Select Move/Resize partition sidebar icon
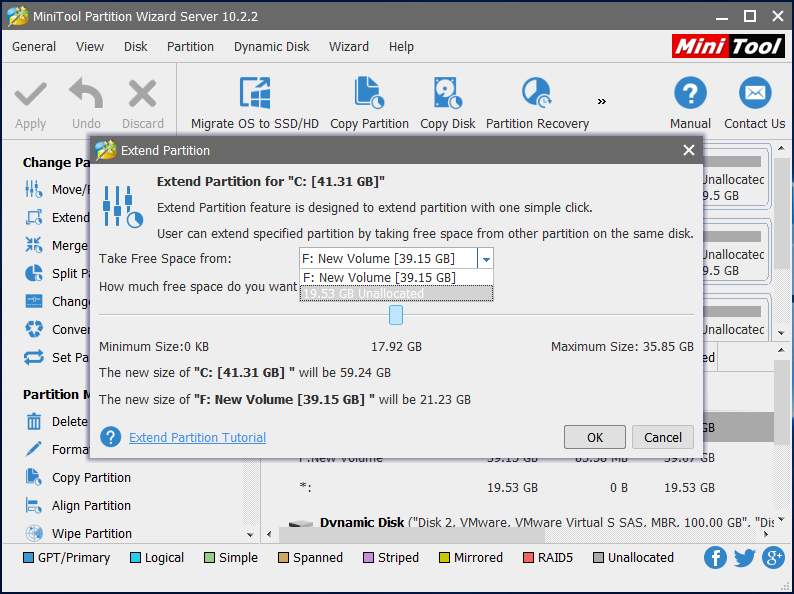This screenshot has width=794, height=594. click(x=34, y=189)
